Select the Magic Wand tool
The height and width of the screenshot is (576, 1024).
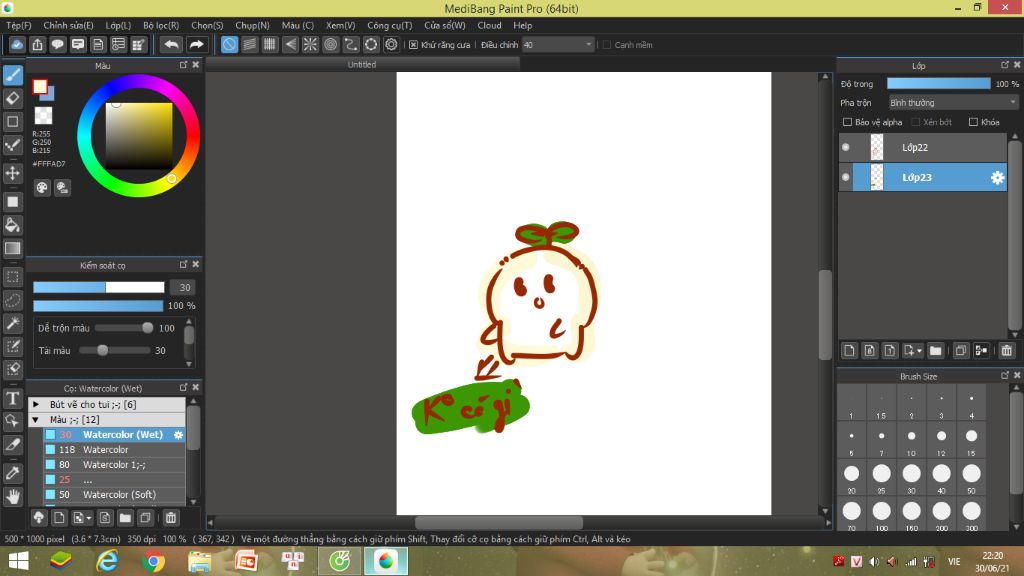pyautogui.click(x=13, y=323)
